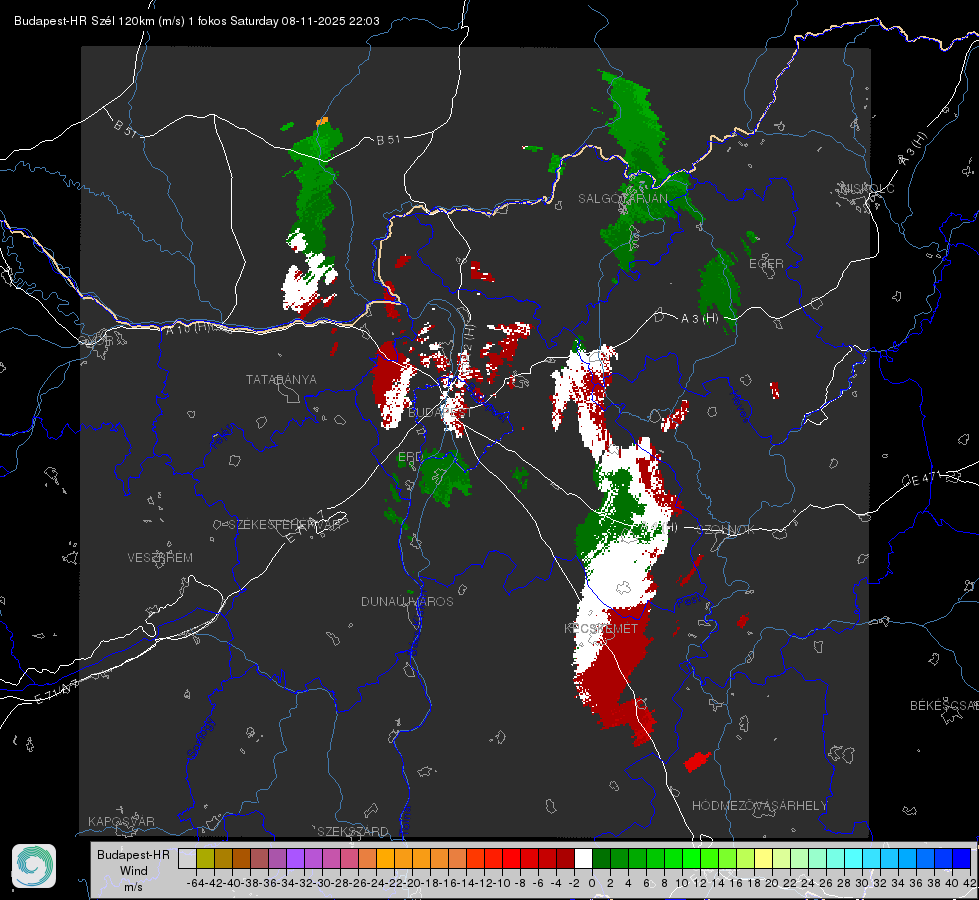Click the Heves county label
The image size is (979, 900).
coord(739,406)
